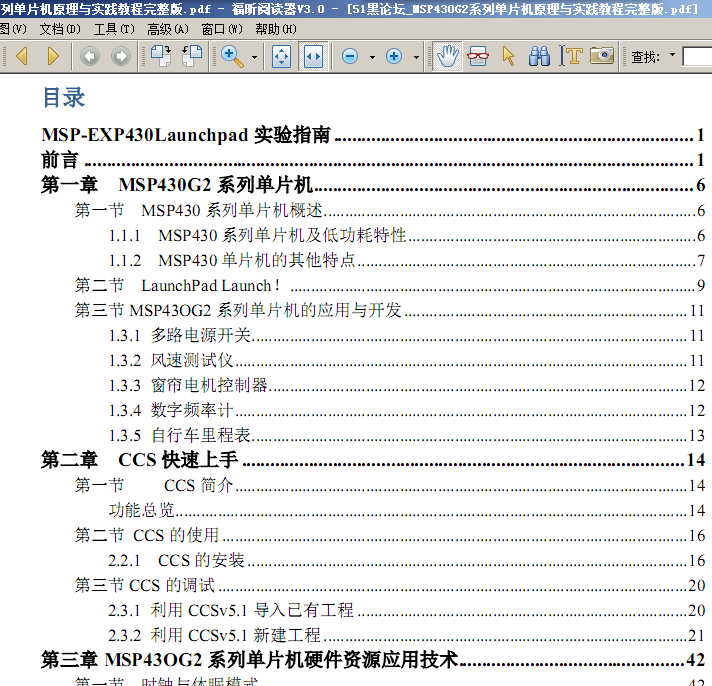Open 第三节 MSP430G2 系列单片机的应用与开发
Viewport: 712px width, 686px height.
point(390,310)
